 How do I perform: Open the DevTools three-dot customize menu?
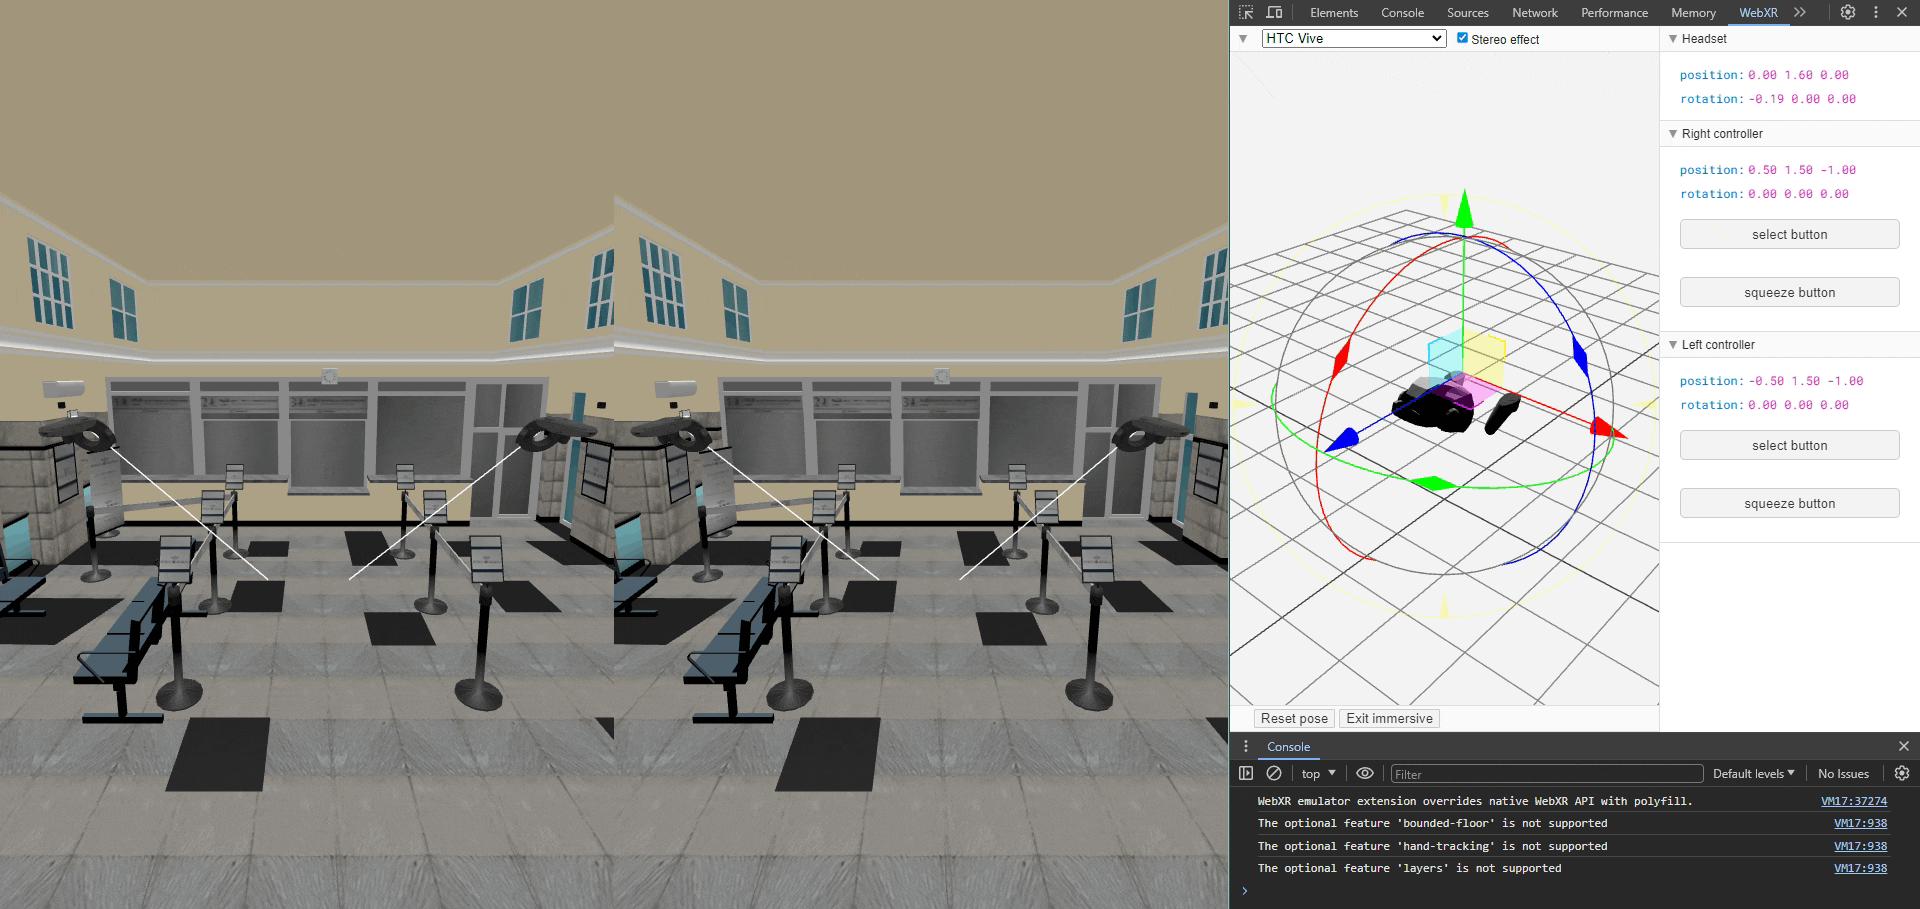(x=1876, y=13)
